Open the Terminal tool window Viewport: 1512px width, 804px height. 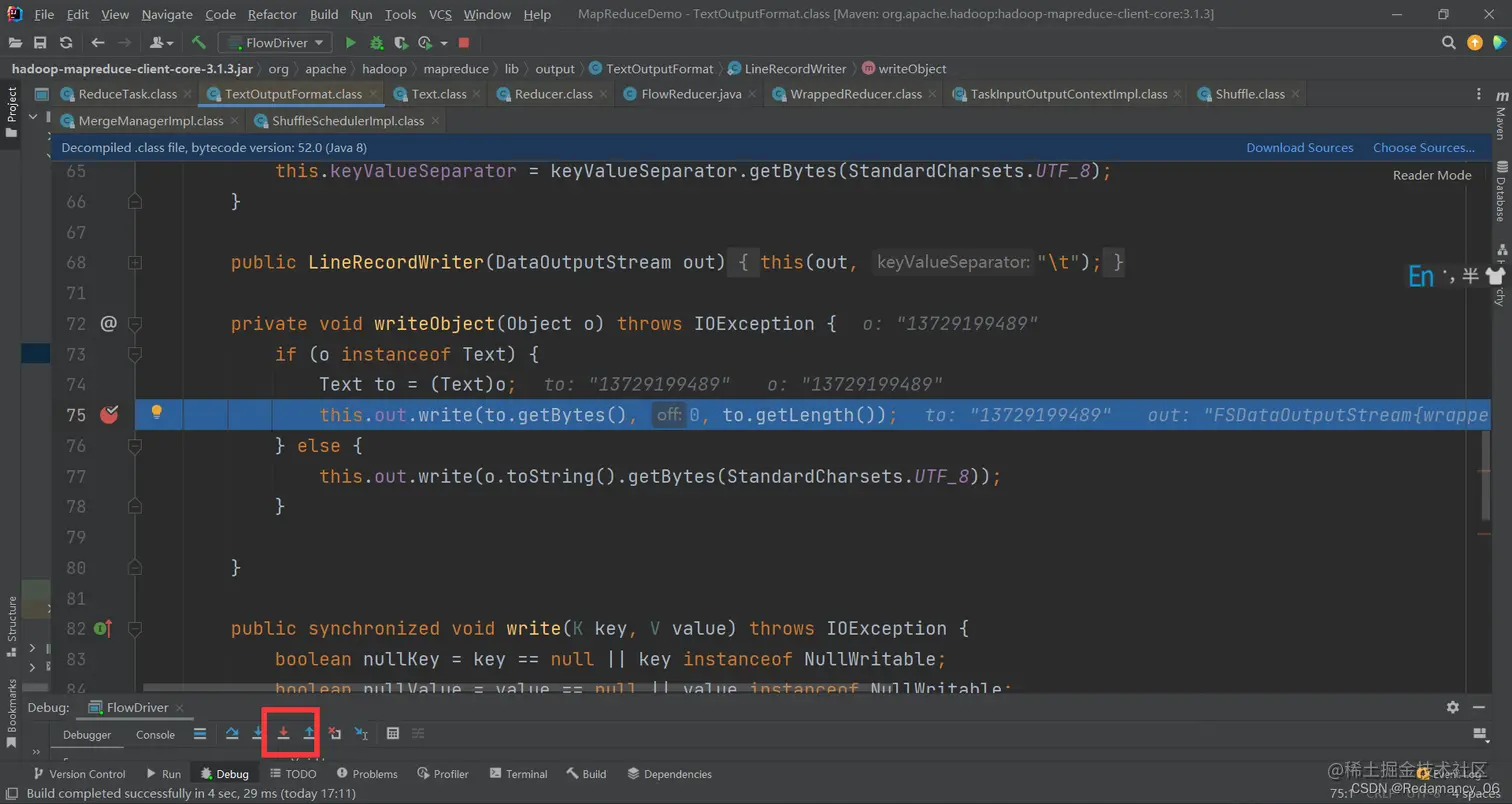(x=518, y=774)
